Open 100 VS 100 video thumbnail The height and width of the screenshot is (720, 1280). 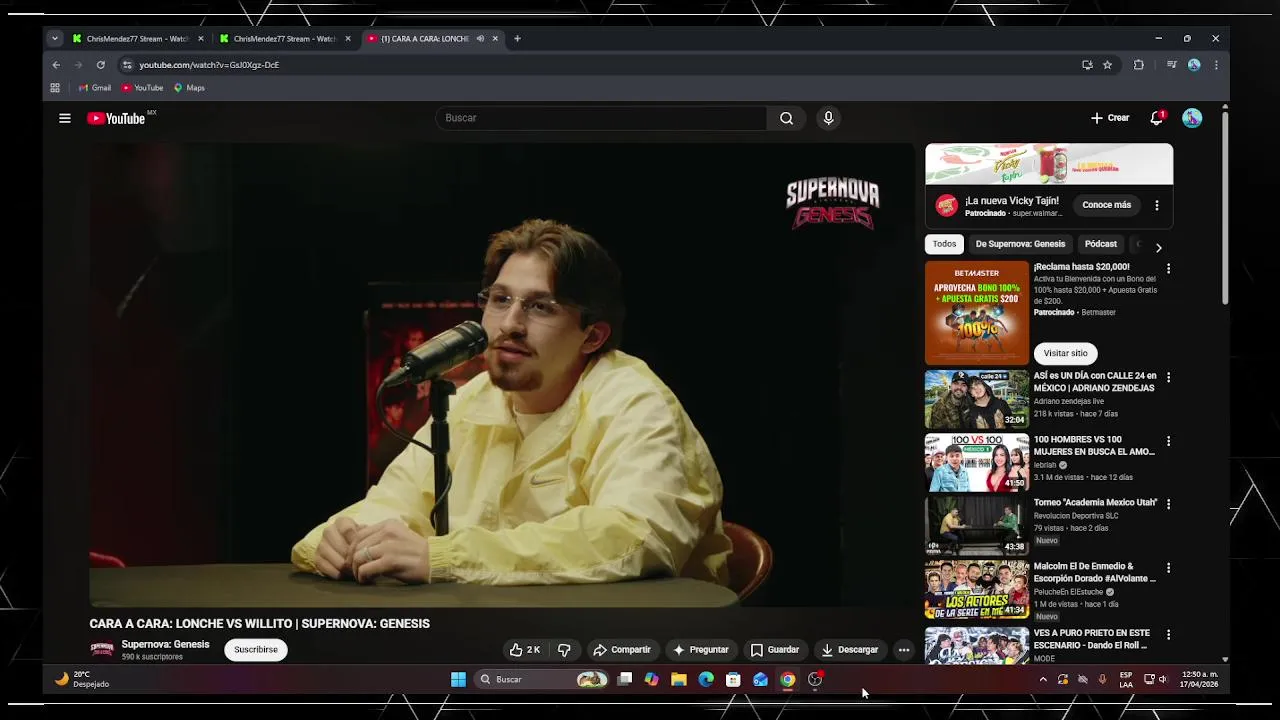pos(977,462)
